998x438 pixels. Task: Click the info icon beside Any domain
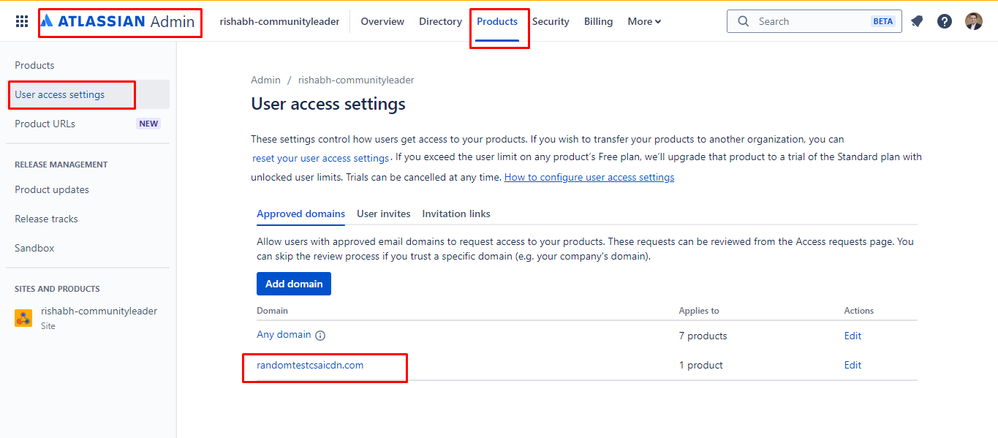pos(320,336)
